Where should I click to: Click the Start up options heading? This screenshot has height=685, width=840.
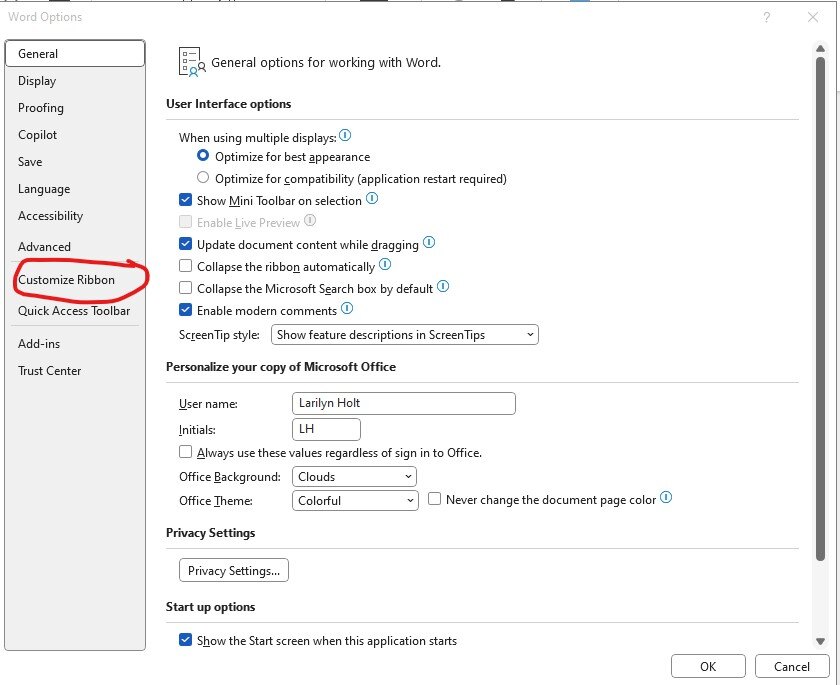[x=211, y=607]
